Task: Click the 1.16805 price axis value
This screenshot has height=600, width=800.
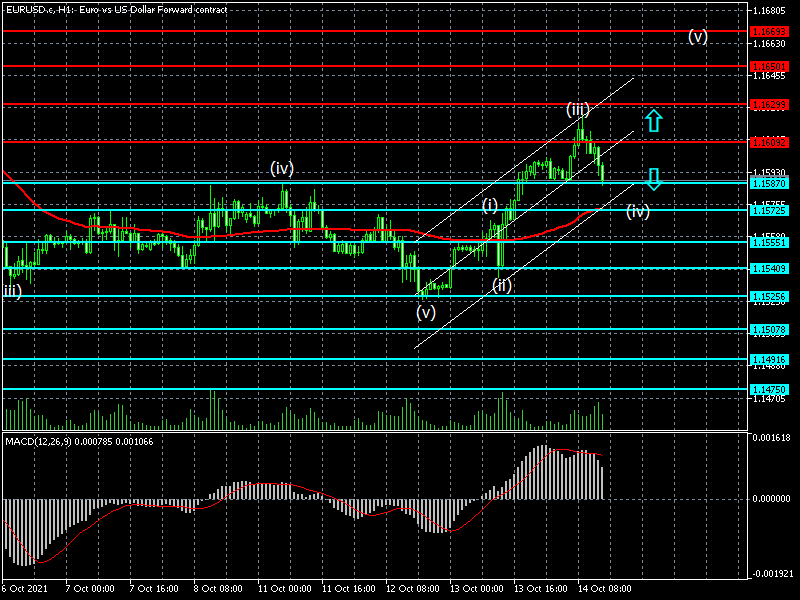Action: (x=769, y=10)
